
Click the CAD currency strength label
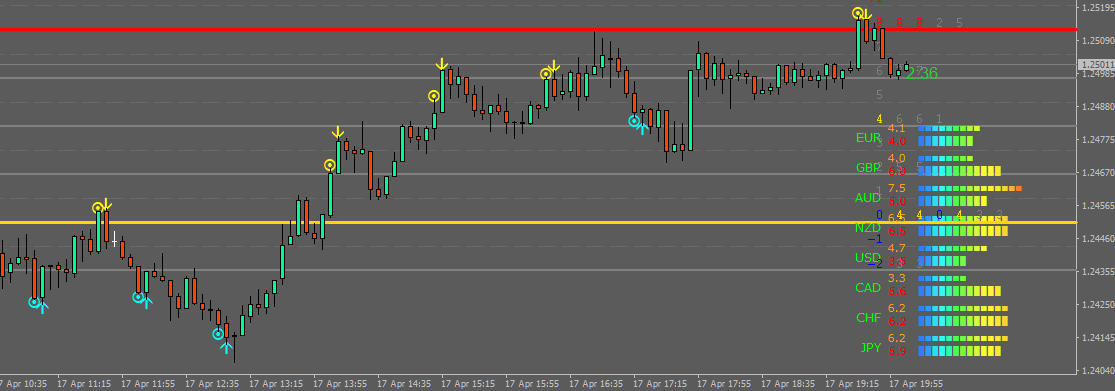[869, 288]
